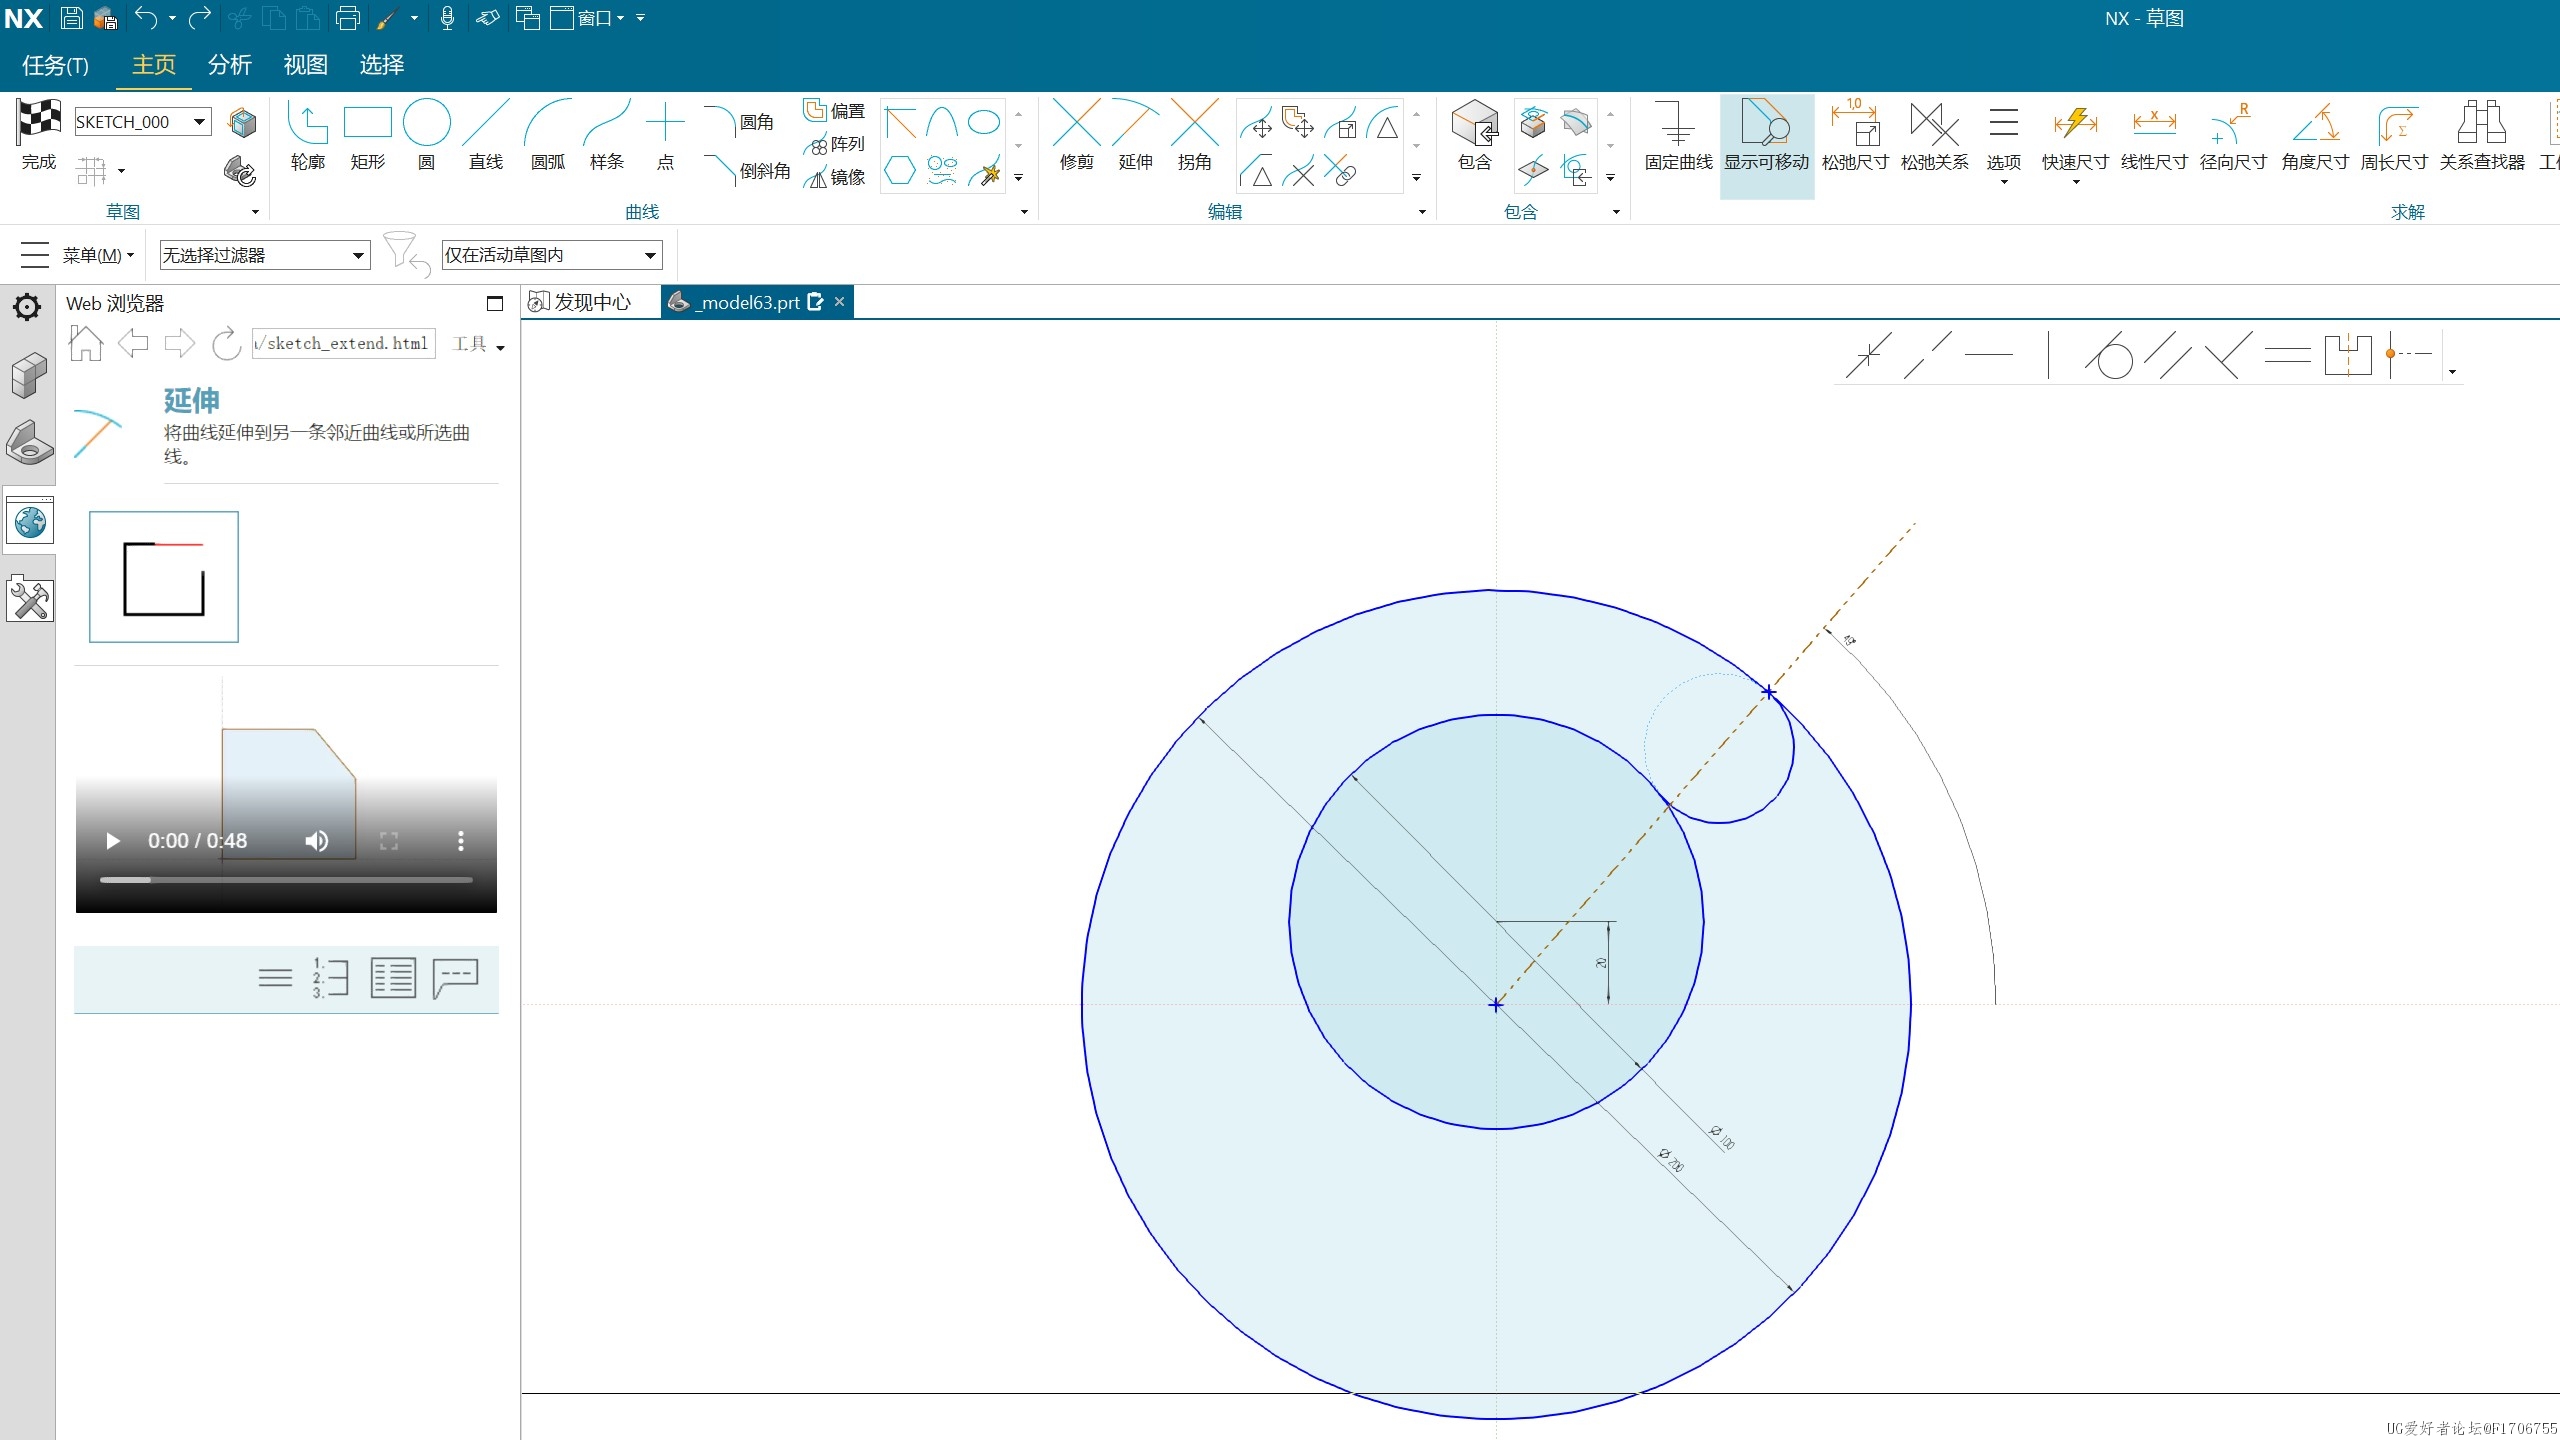
Task: Open the sheet metal sidebar icon
Action: tap(30, 443)
